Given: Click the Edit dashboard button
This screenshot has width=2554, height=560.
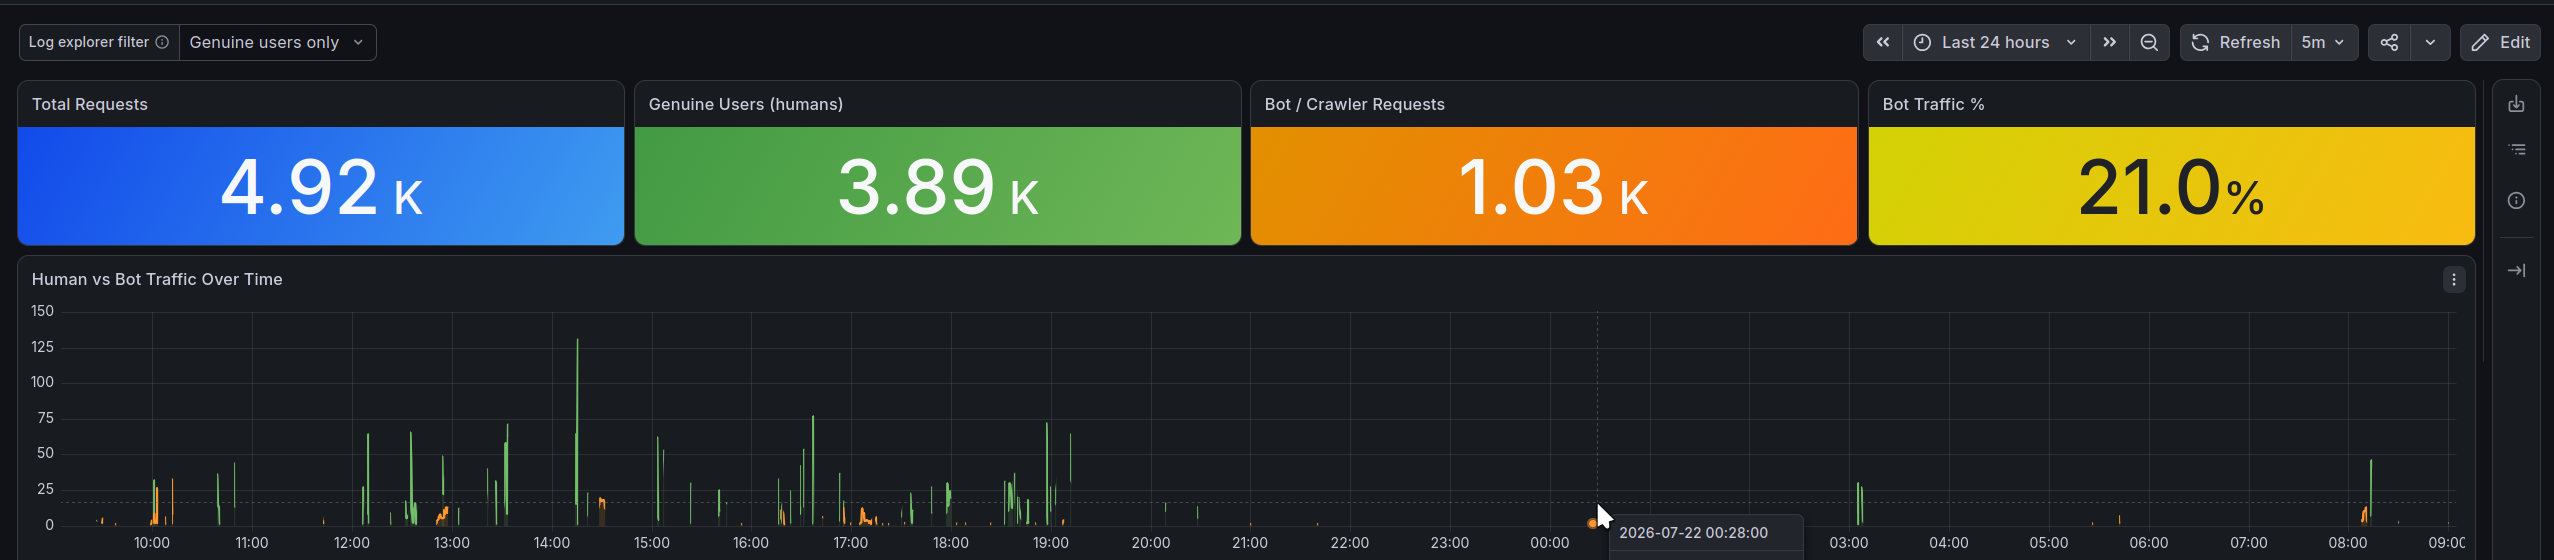Looking at the screenshot, I should point(2500,42).
